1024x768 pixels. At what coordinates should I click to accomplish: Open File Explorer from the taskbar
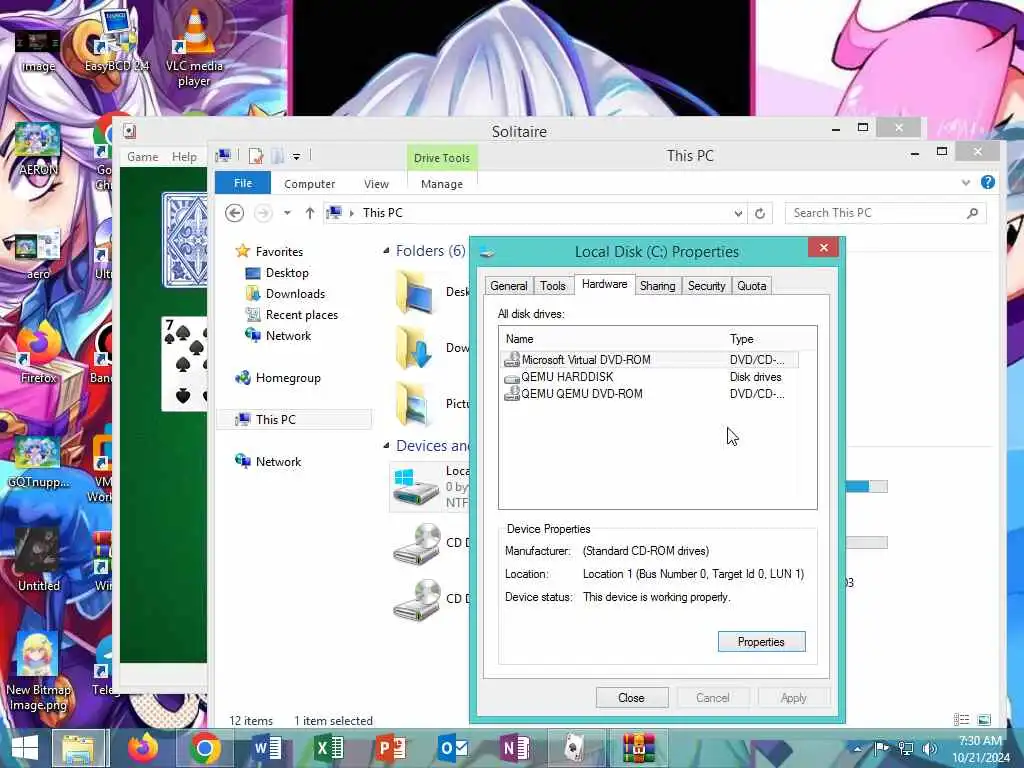pos(78,748)
